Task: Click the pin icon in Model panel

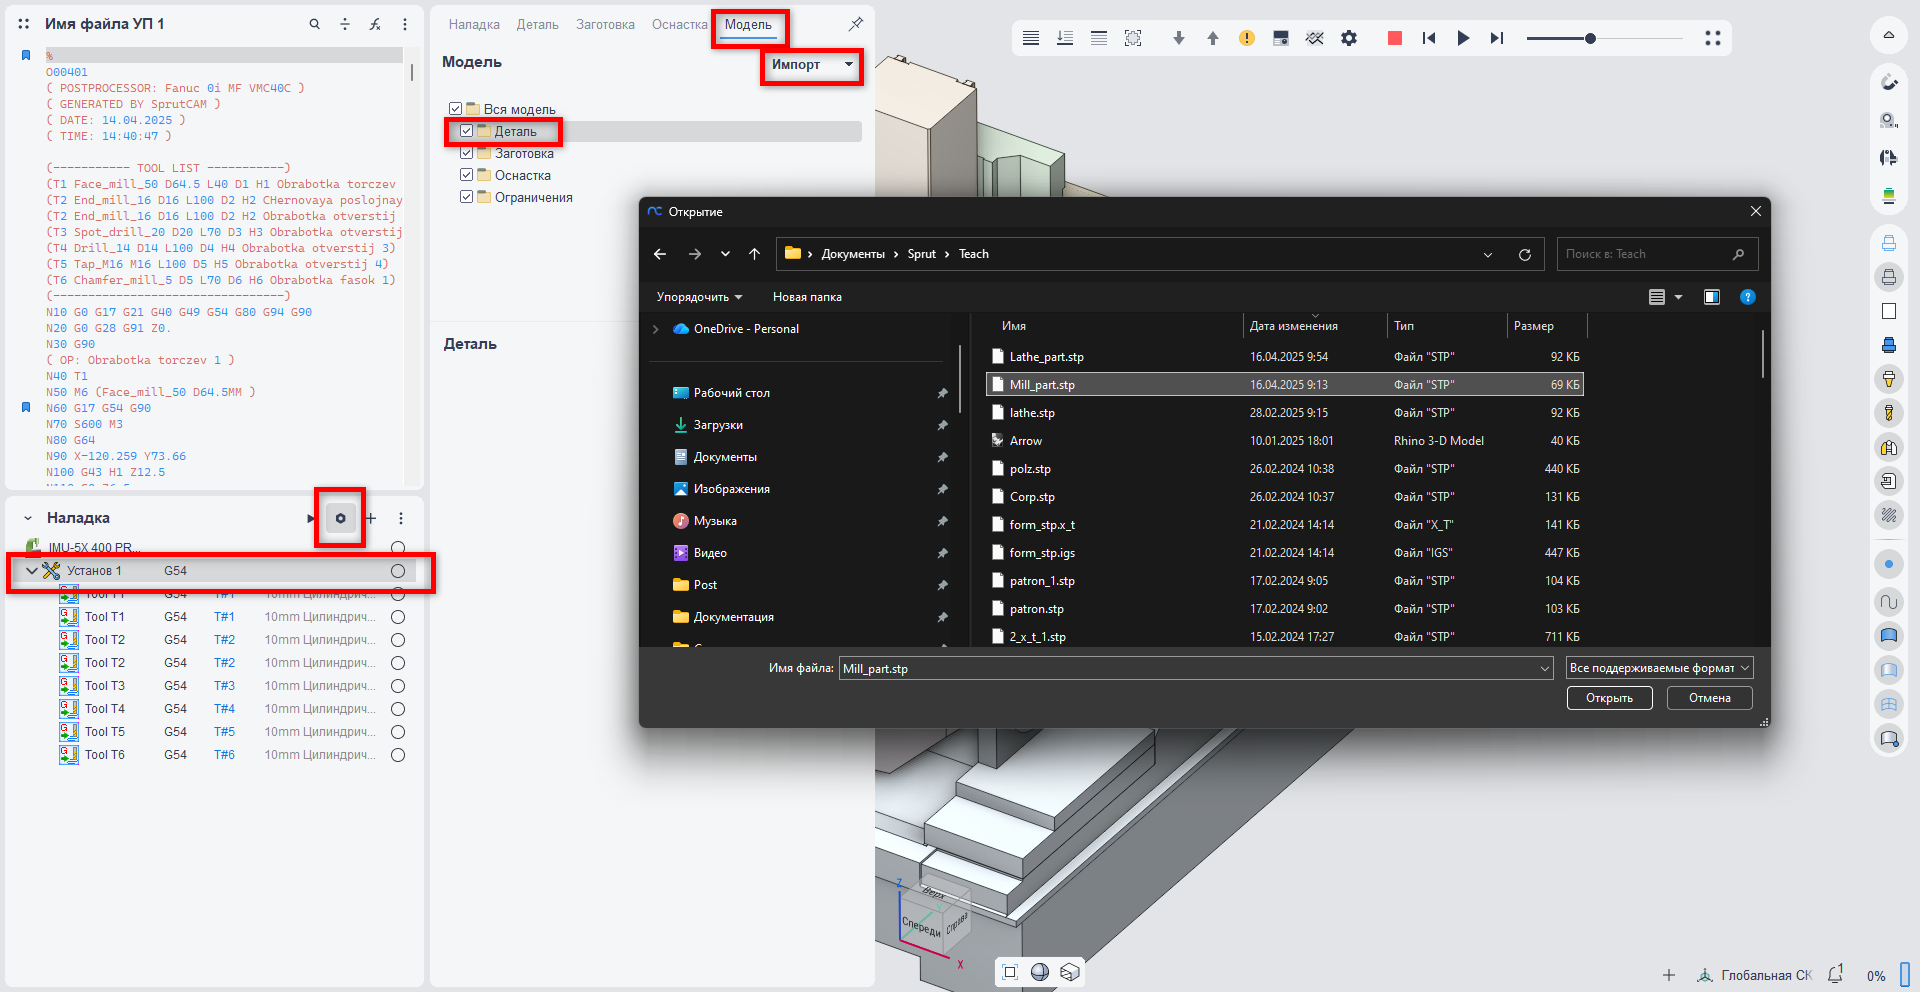Action: [855, 24]
